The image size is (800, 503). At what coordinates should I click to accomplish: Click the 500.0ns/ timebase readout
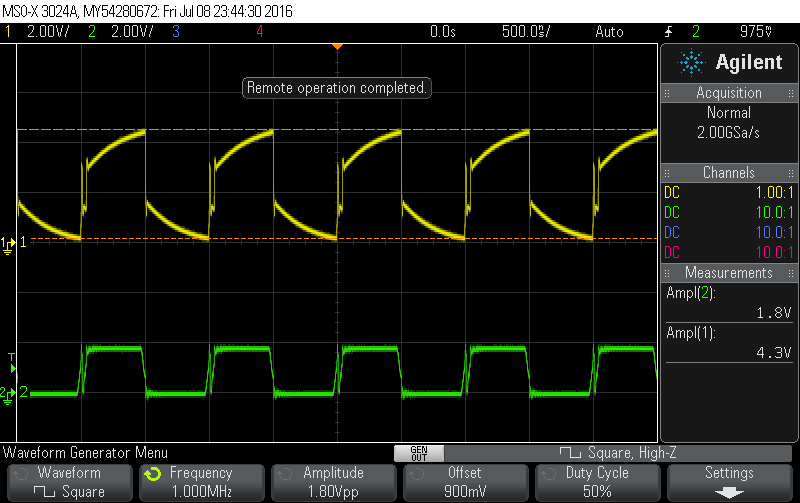click(525, 32)
